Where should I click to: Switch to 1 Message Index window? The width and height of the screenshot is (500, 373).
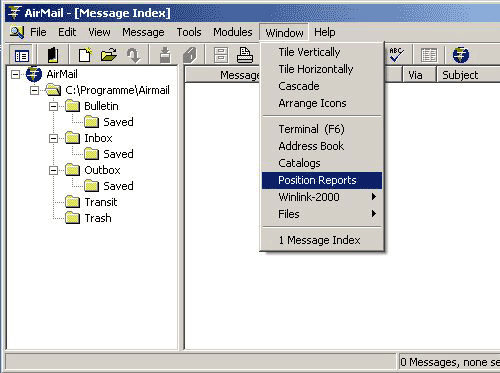(322, 240)
